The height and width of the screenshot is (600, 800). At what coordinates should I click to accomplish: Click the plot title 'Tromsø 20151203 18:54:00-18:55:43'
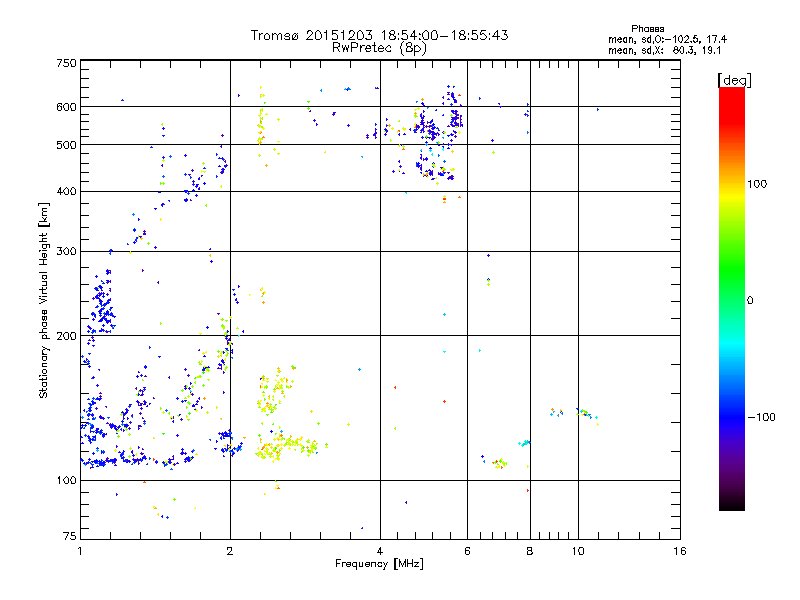coord(379,35)
